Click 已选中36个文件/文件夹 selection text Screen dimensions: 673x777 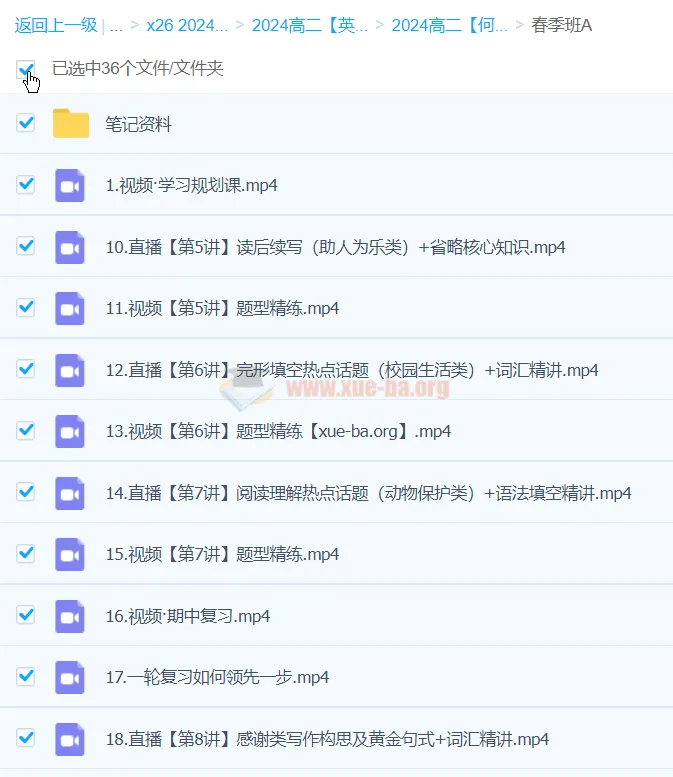click(137, 69)
